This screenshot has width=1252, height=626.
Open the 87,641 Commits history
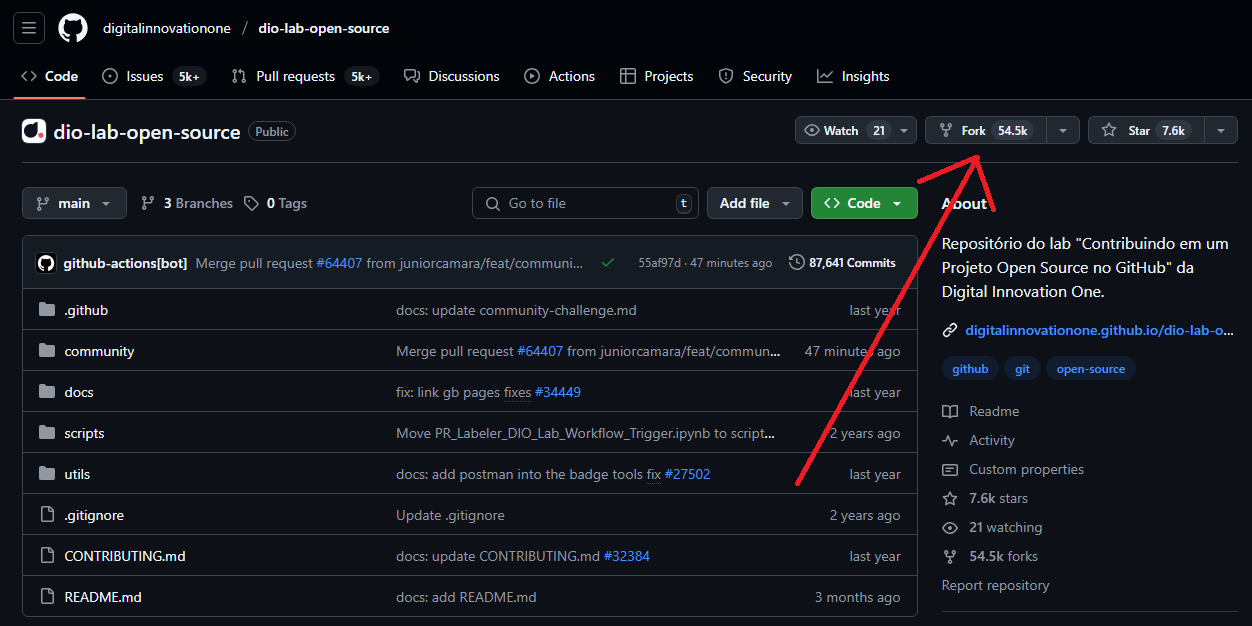[x=842, y=263]
